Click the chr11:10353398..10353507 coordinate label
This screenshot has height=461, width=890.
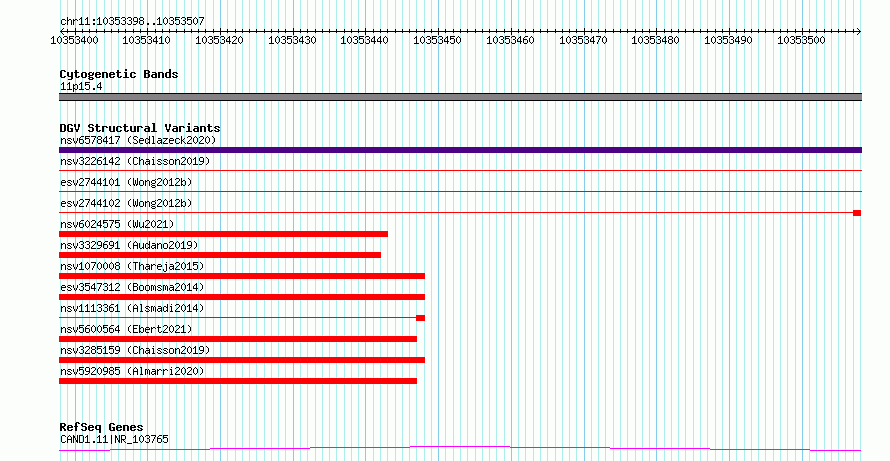tap(132, 22)
